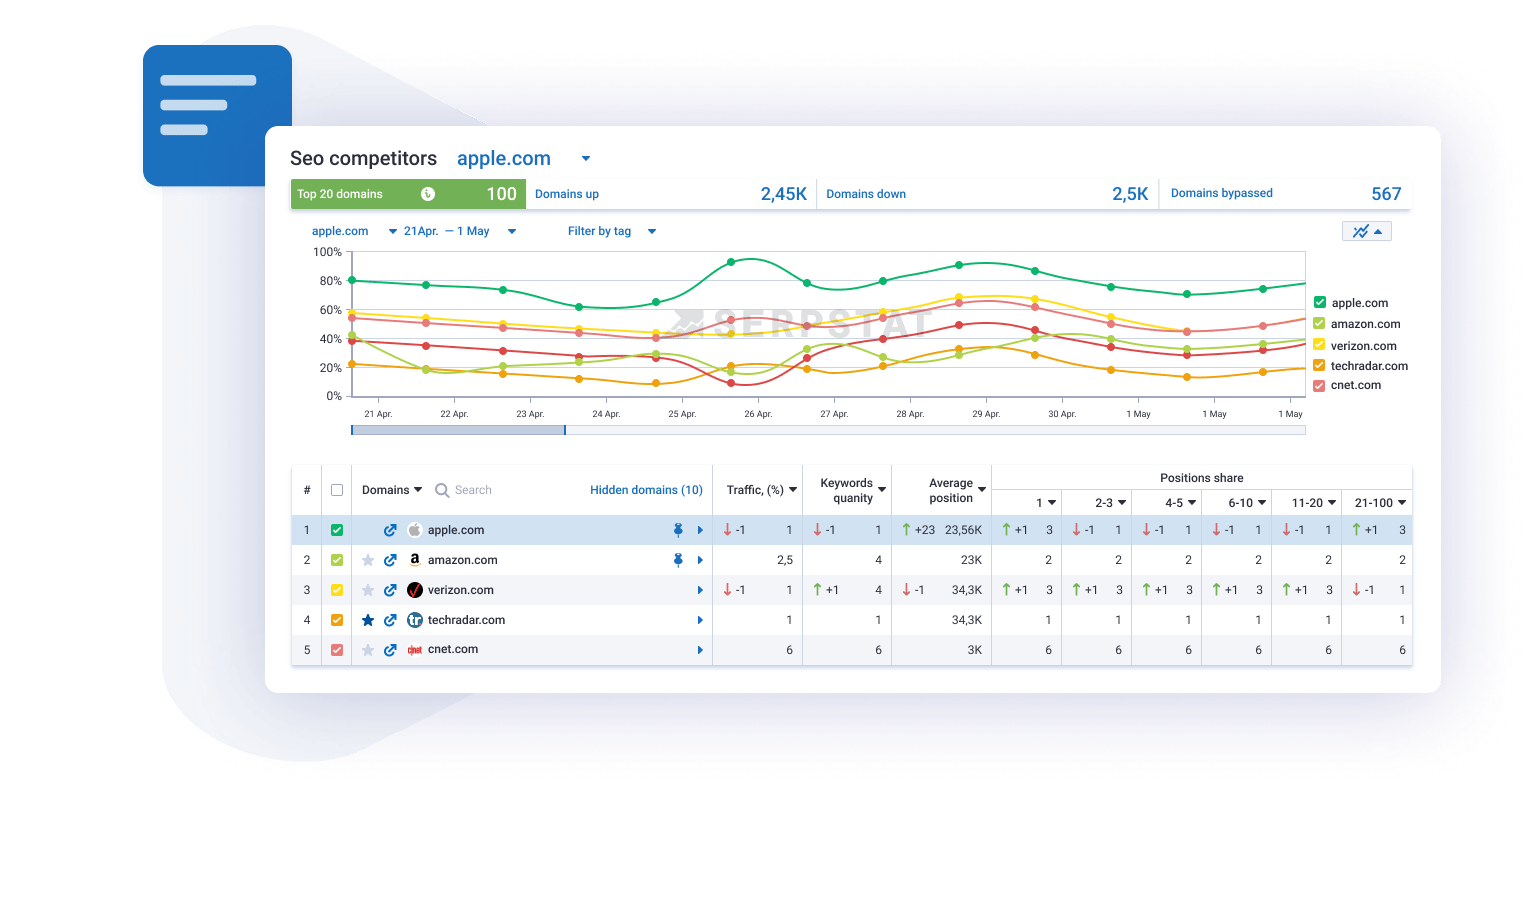Uncheck the verizon.com row checkbox

[x=337, y=590]
